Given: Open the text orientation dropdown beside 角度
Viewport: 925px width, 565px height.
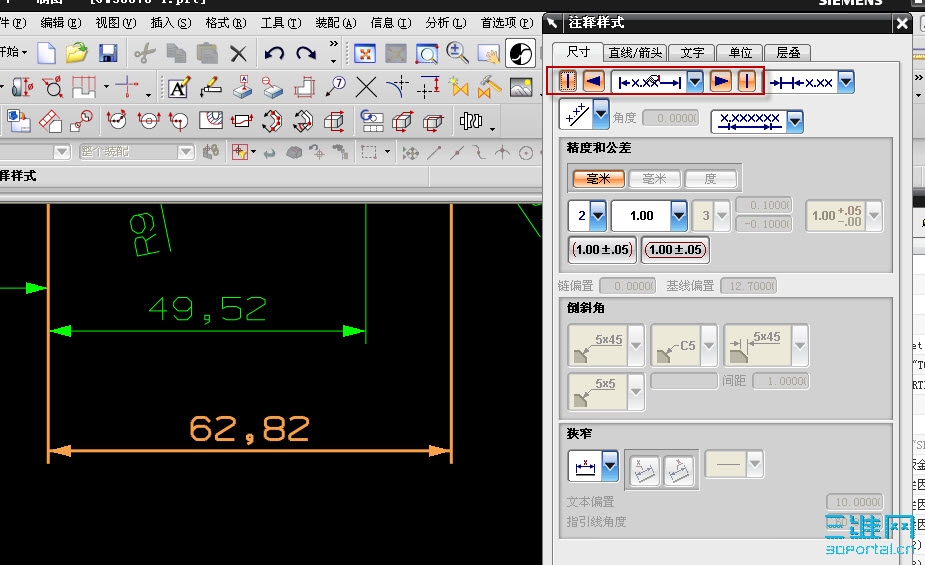Looking at the screenshot, I should pyautogui.click(x=601, y=114).
